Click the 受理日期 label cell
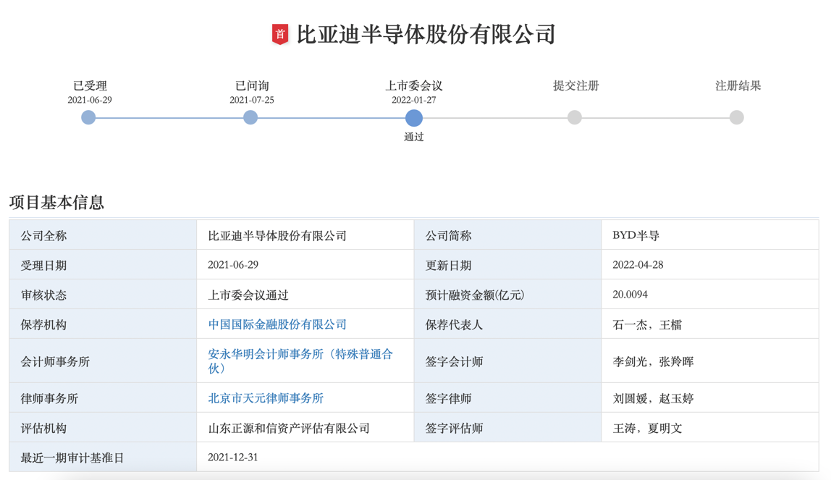Viewport: 832px width, 480px height. click(x=103, y=265)
